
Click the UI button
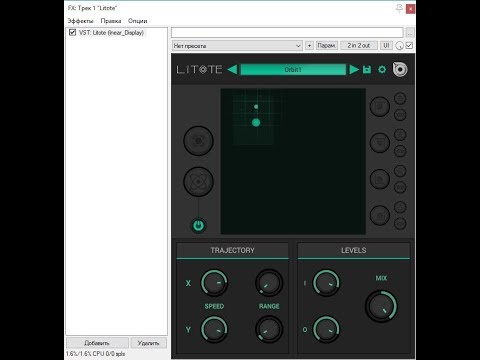pos(386,45)
